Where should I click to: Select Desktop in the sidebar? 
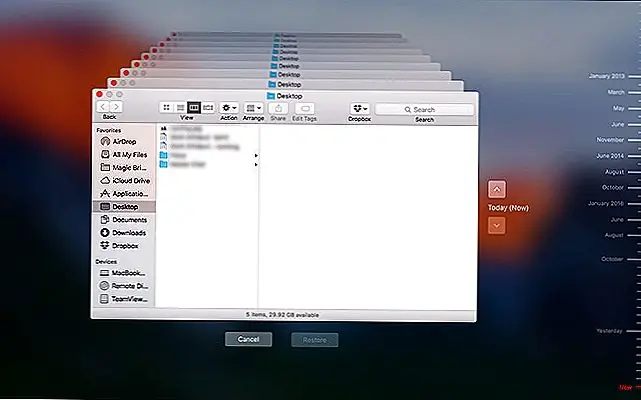pyautogui.click(x=124, y=207)
